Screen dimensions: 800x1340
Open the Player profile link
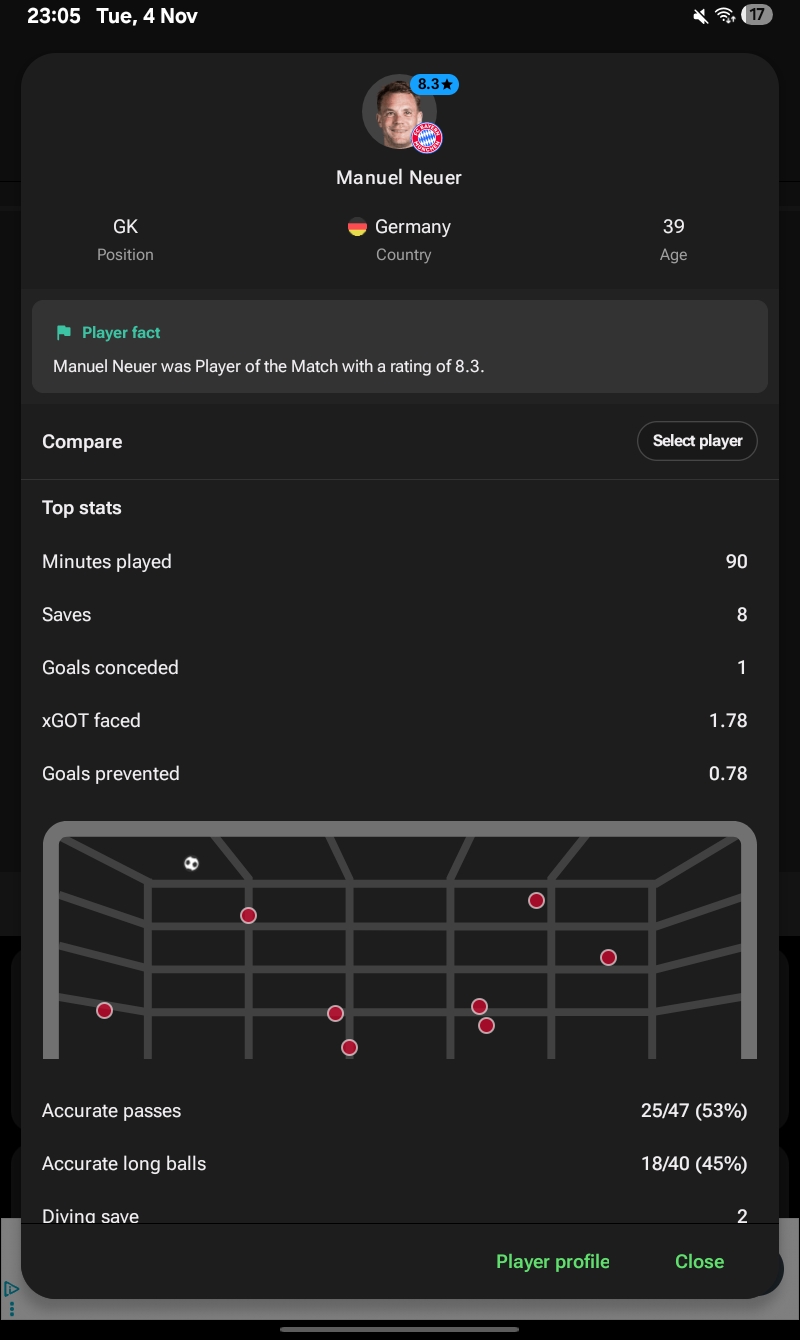point(552,1261)
